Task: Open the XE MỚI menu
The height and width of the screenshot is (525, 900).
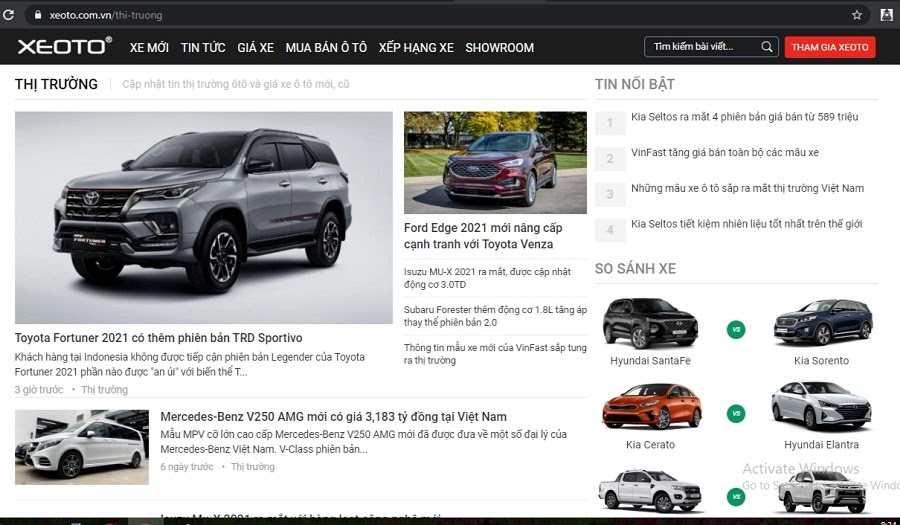Action: point(149,47)
